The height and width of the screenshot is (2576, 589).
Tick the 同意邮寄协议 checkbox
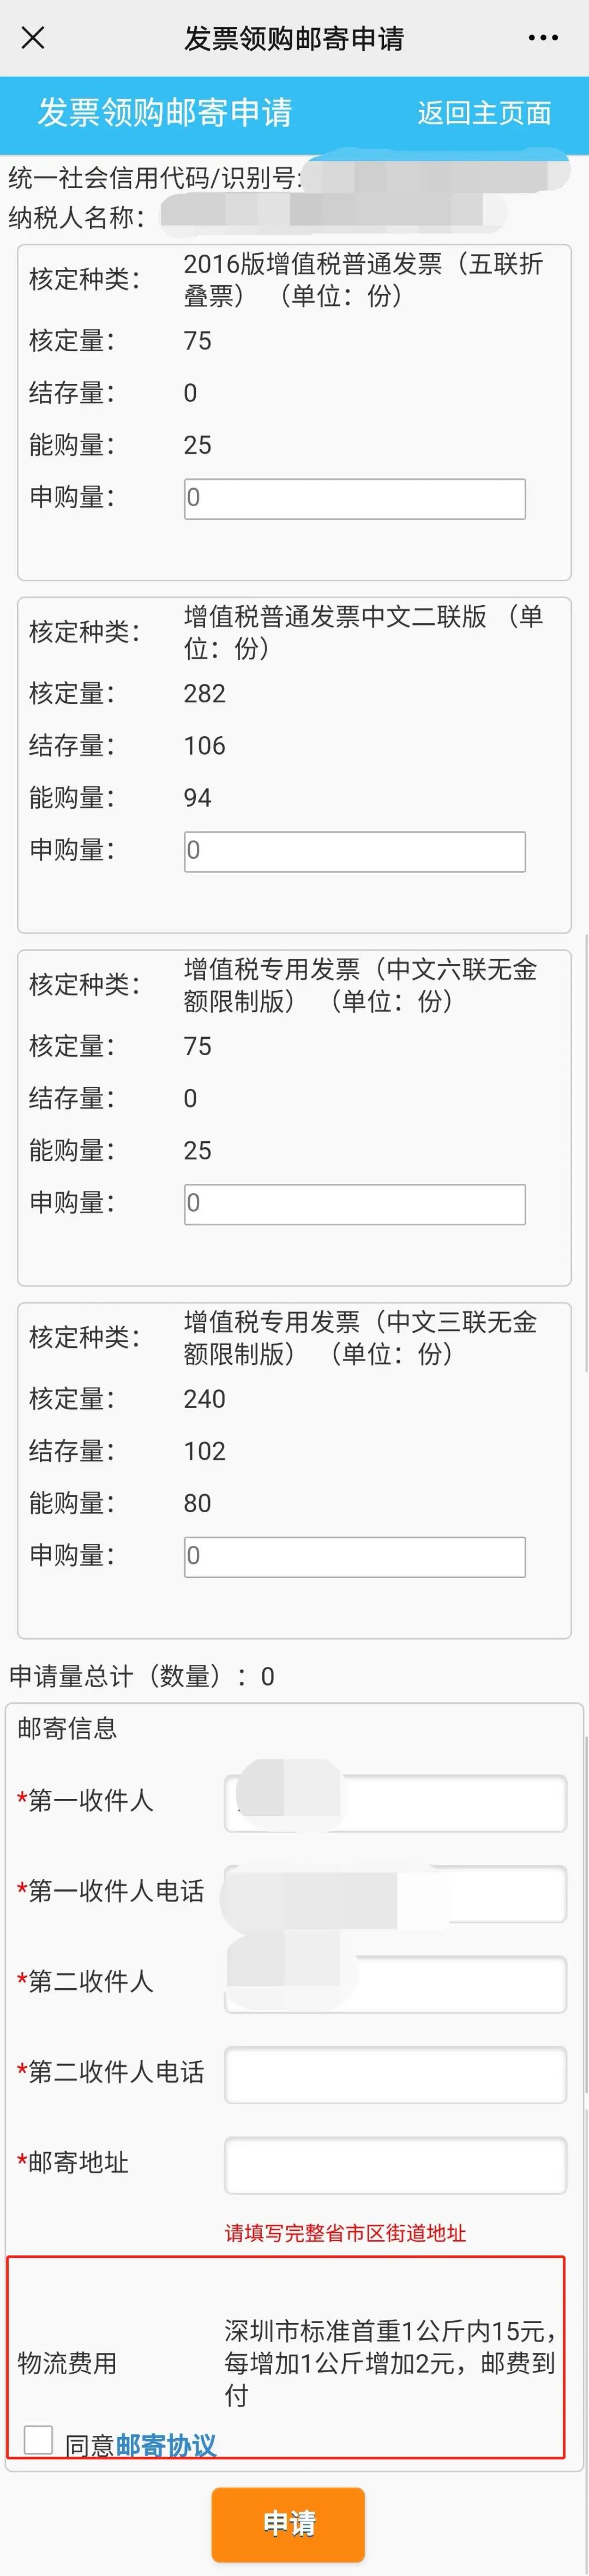tap(38, 2439)
